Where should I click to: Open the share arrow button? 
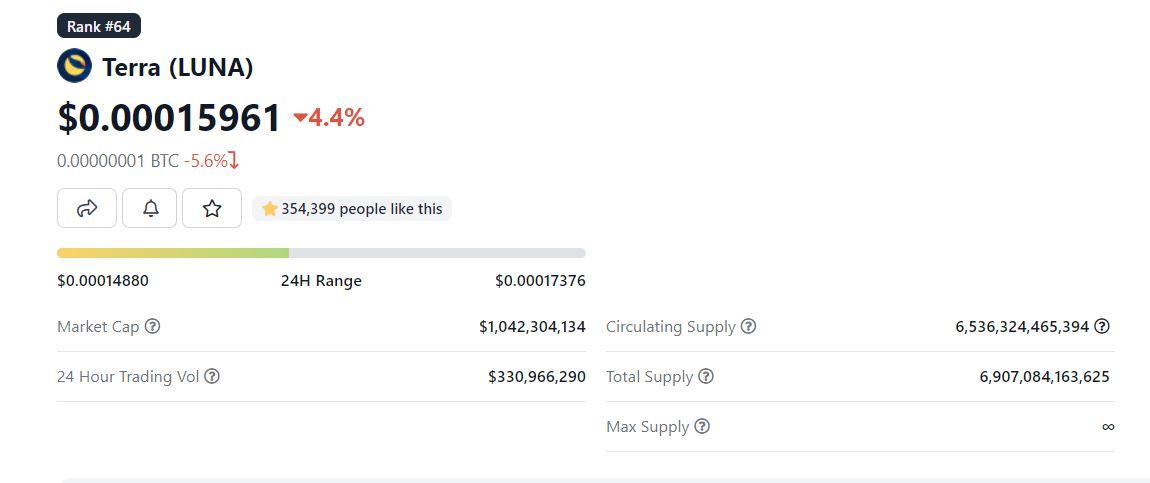(87, 208)
